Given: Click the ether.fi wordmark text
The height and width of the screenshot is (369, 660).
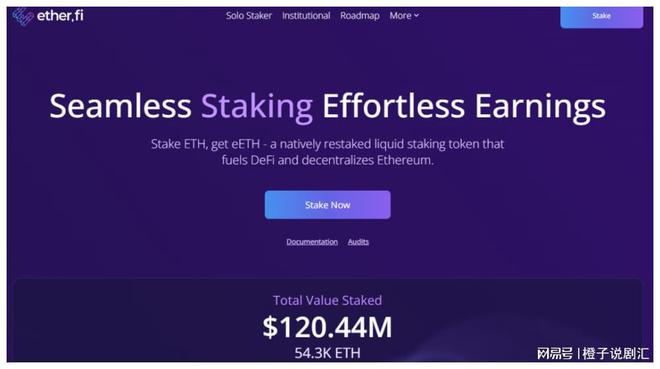Looking at the screenshot, I should click(60, 16).
